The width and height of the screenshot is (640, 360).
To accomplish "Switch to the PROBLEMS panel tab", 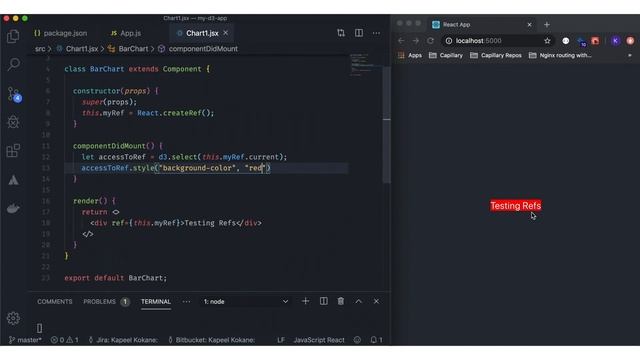I will 106,302.
